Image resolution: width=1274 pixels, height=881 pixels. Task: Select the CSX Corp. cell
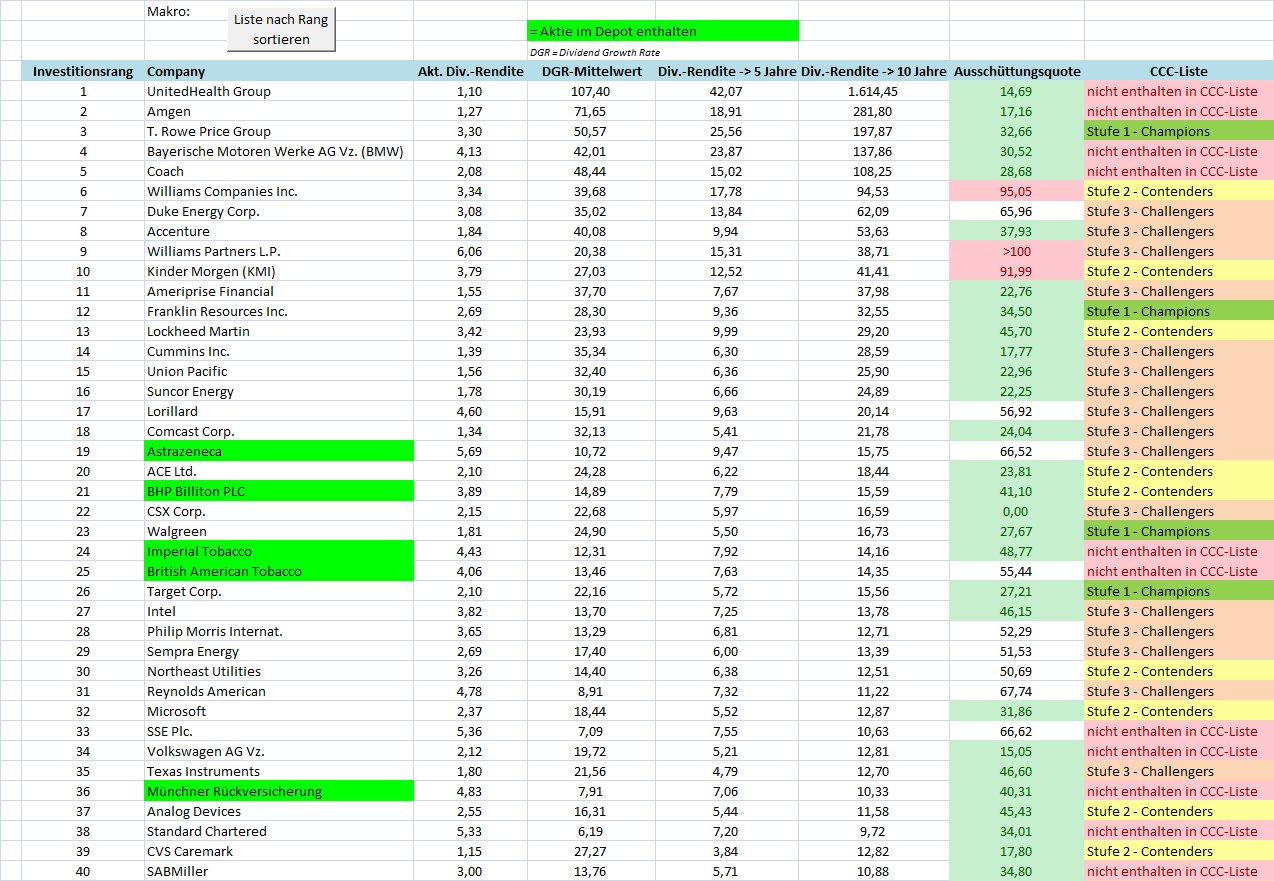point(279,511)
